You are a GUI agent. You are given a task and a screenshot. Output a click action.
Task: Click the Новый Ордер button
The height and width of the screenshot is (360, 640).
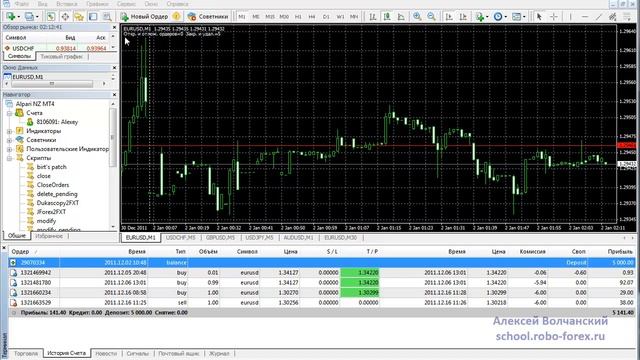[145, 17]
